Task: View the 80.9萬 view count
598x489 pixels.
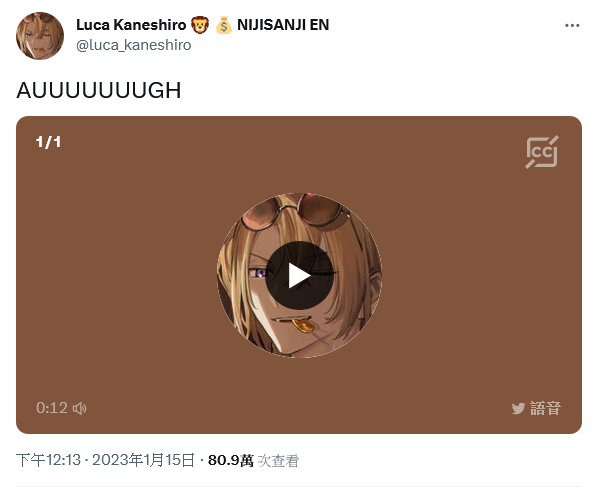Action: click(x=231, y=460)
